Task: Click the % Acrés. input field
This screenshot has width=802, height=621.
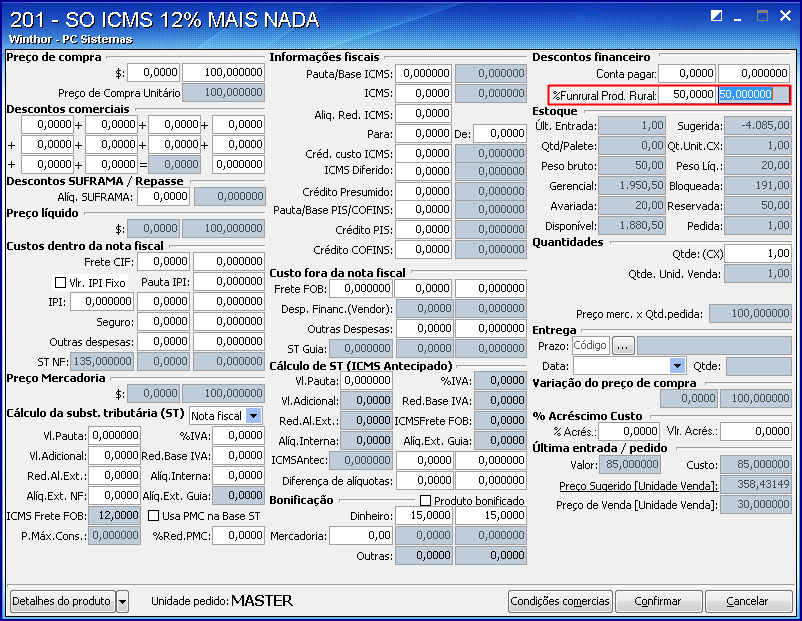Action: [629, 432]
